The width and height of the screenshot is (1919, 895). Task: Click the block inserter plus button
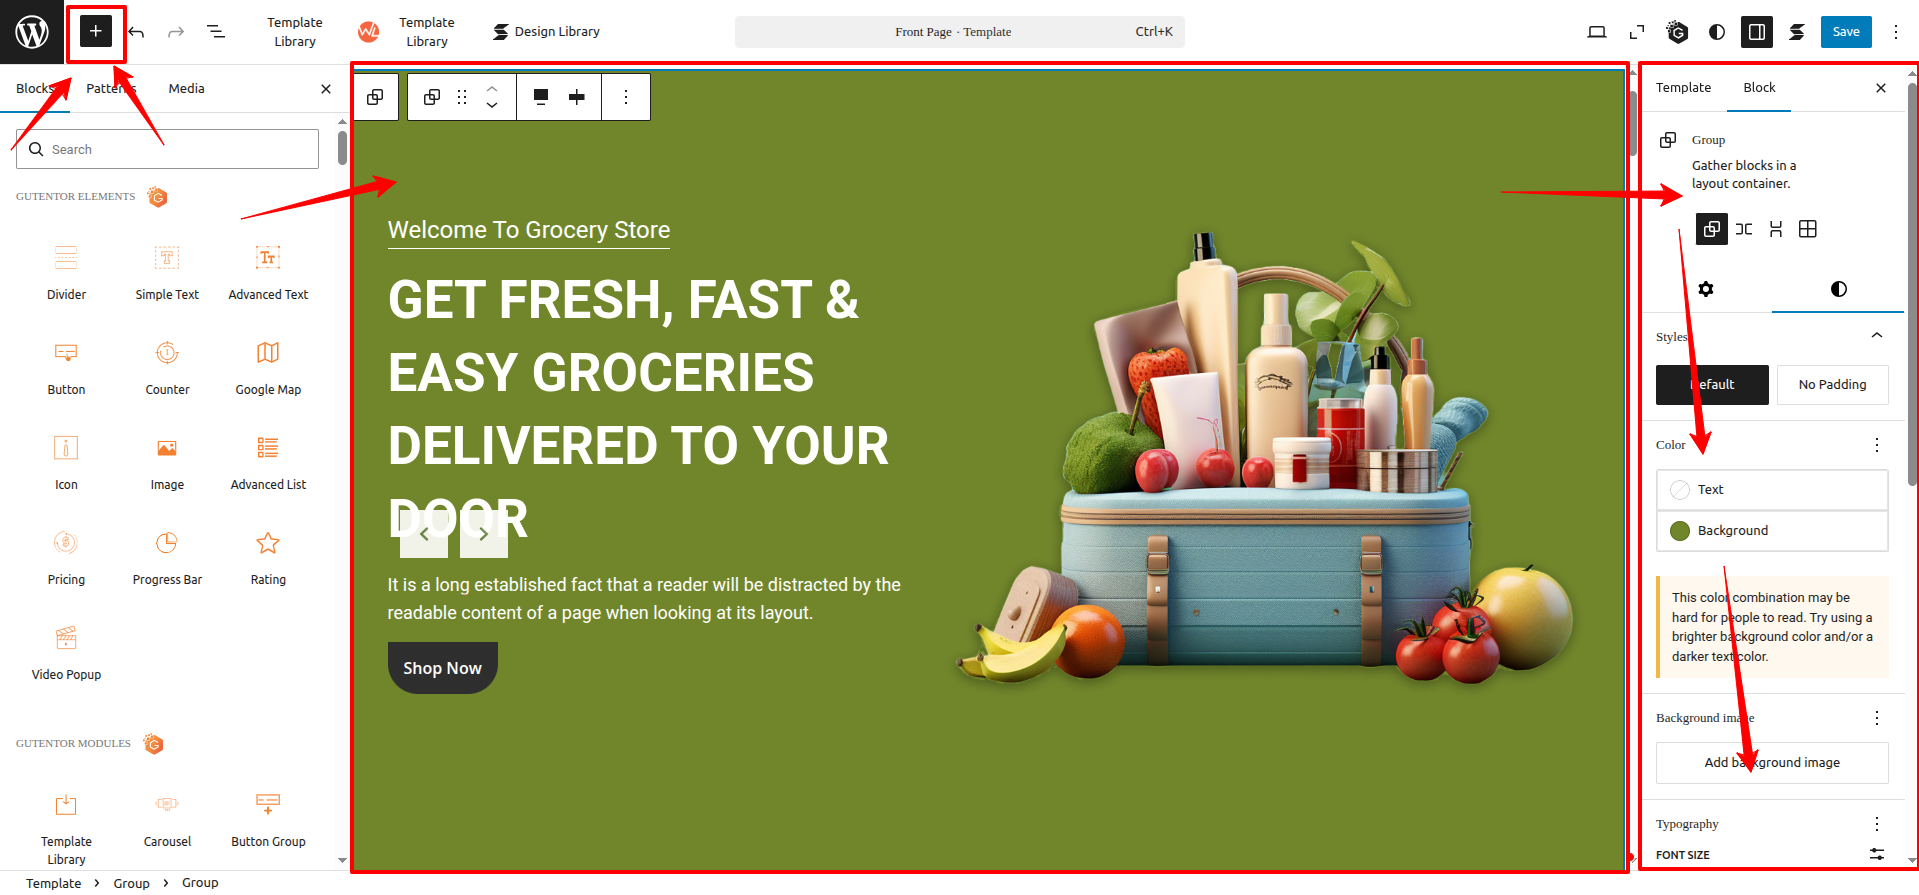tap(95, 32)
